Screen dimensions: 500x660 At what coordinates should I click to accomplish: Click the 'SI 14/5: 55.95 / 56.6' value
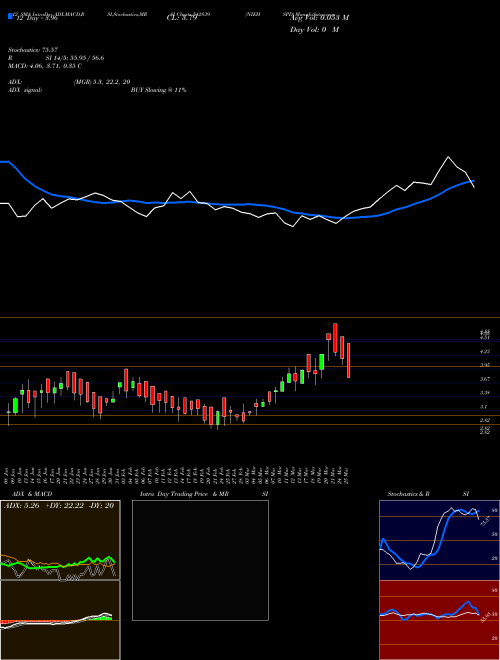[75, 58]
